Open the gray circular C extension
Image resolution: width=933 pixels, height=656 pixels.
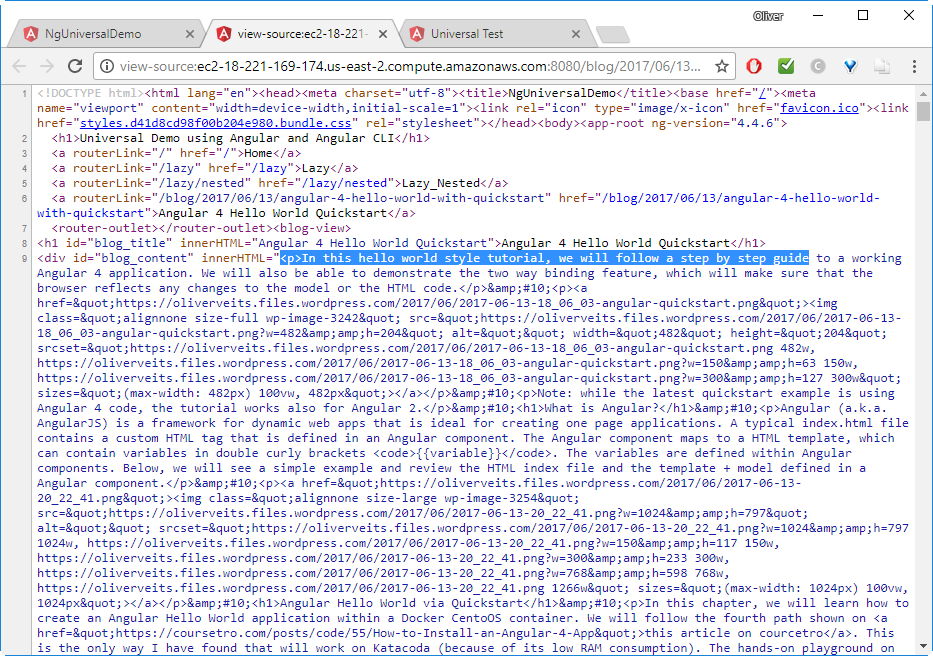818,66
